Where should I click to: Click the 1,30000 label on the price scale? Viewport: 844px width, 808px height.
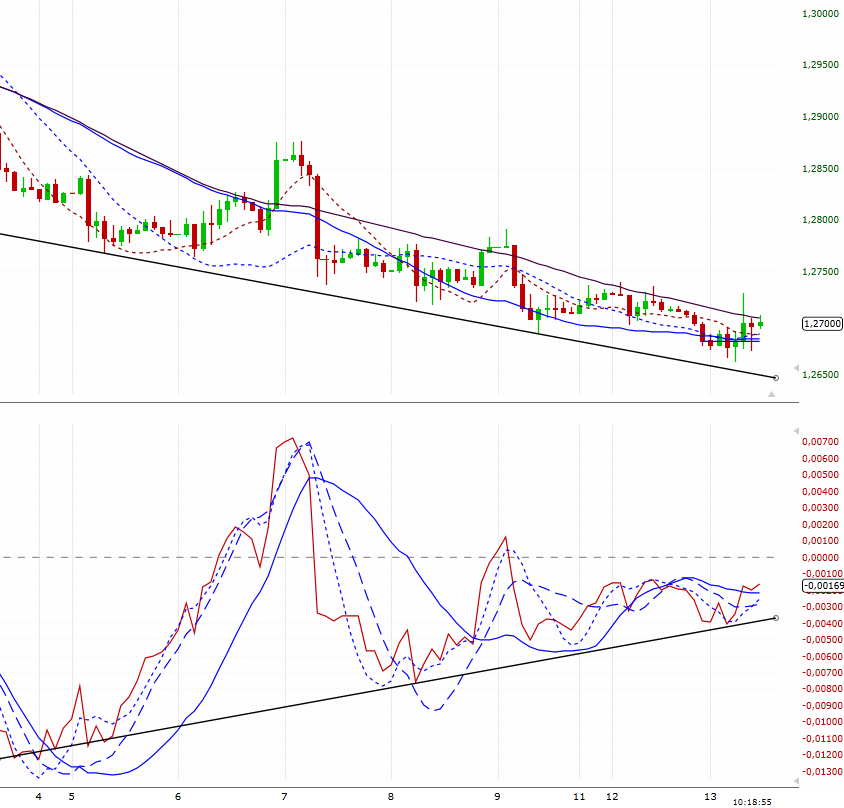[x=820, y=14]
